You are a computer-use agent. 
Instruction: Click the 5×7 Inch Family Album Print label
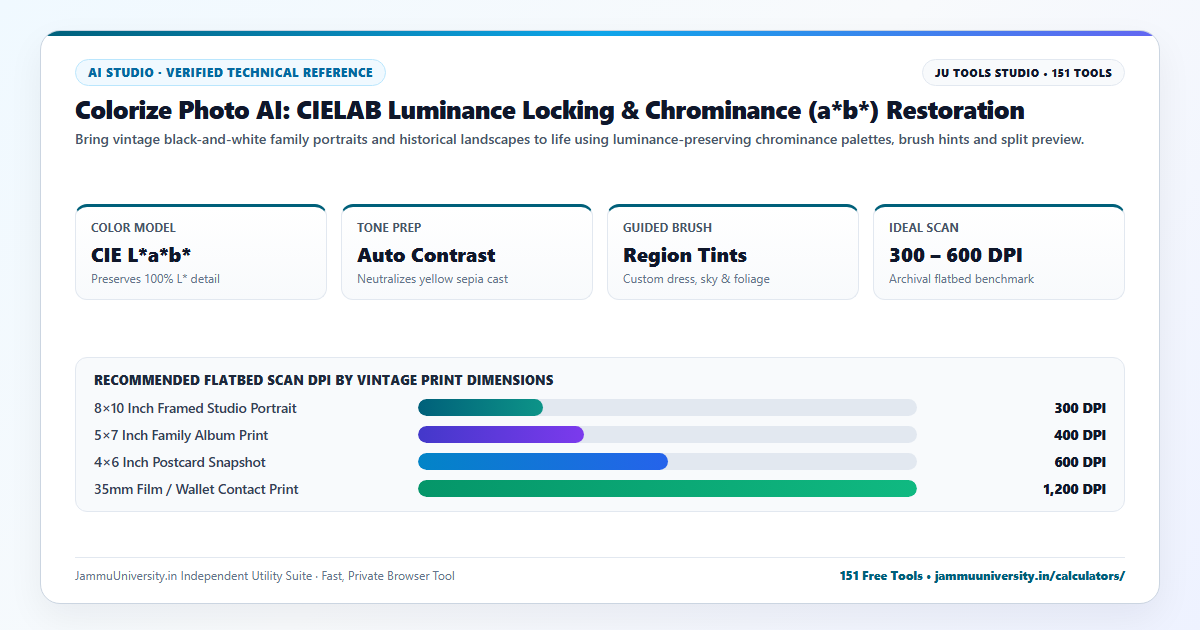[x=181, y=435]
